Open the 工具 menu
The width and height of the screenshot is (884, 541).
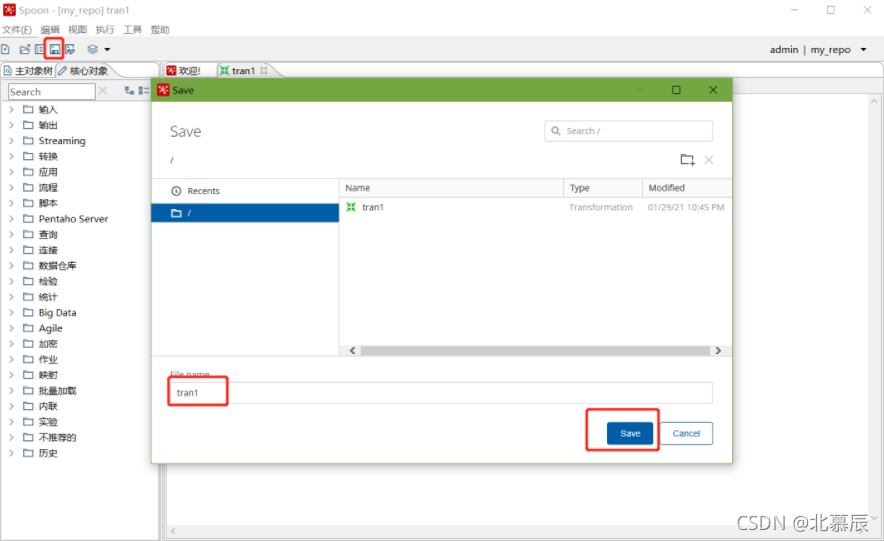(132, 29)
